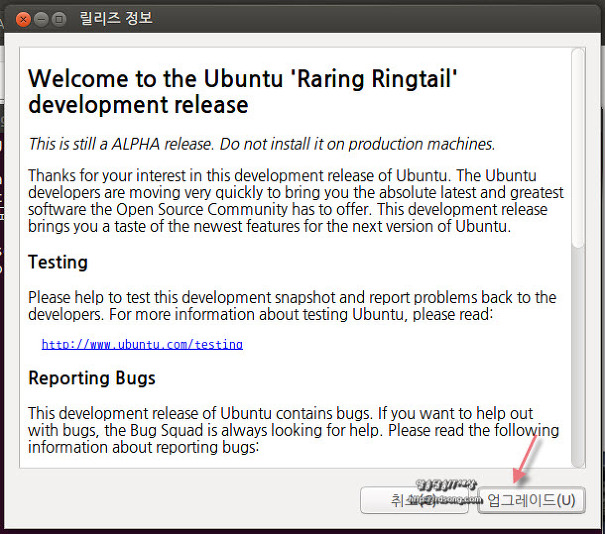
Task: Click the 'Please help to test' paragraph
Action: pos(292,306)
